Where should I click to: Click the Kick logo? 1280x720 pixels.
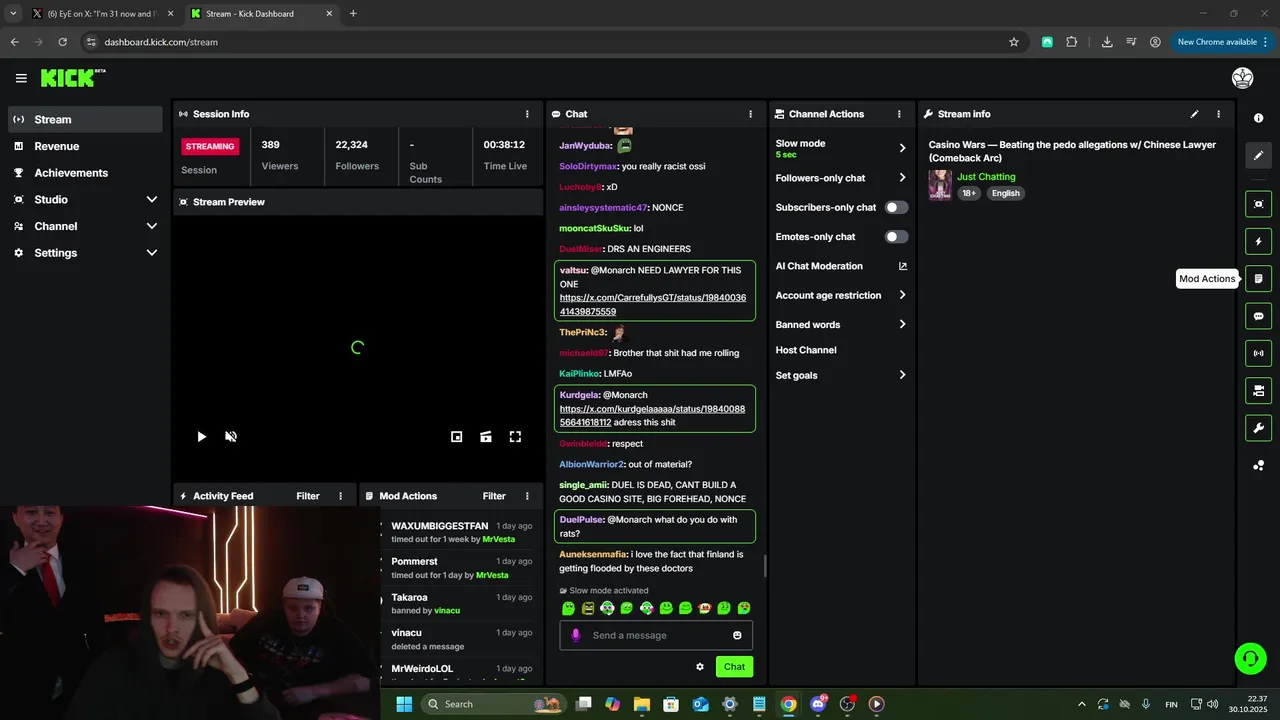coord(73,78)
